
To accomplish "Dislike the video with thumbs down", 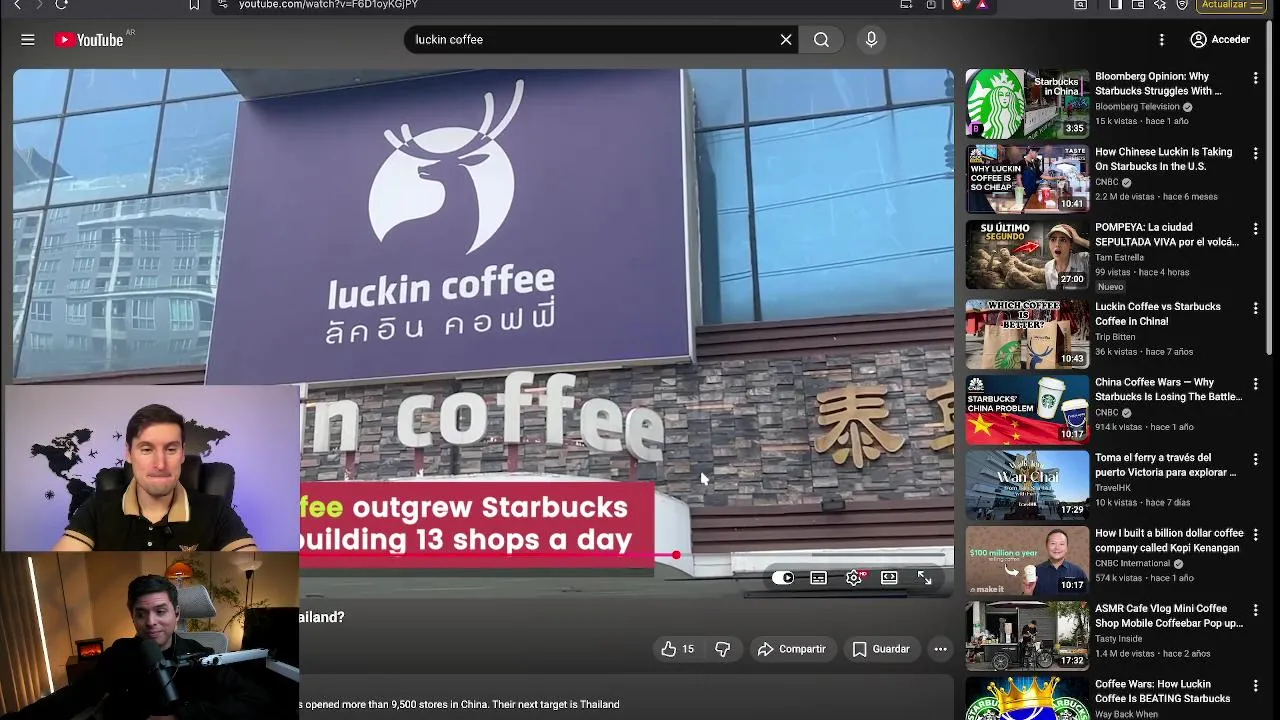I will point(722,649).
